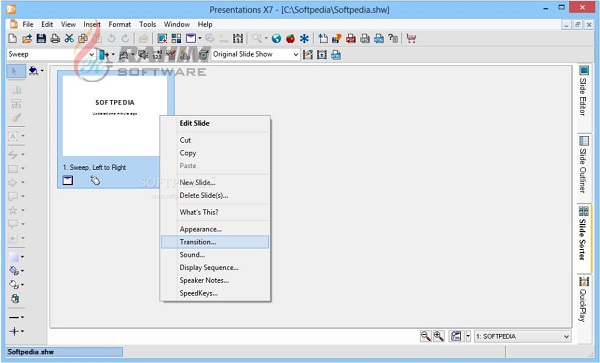Open the Insert menu

point(92,24)
